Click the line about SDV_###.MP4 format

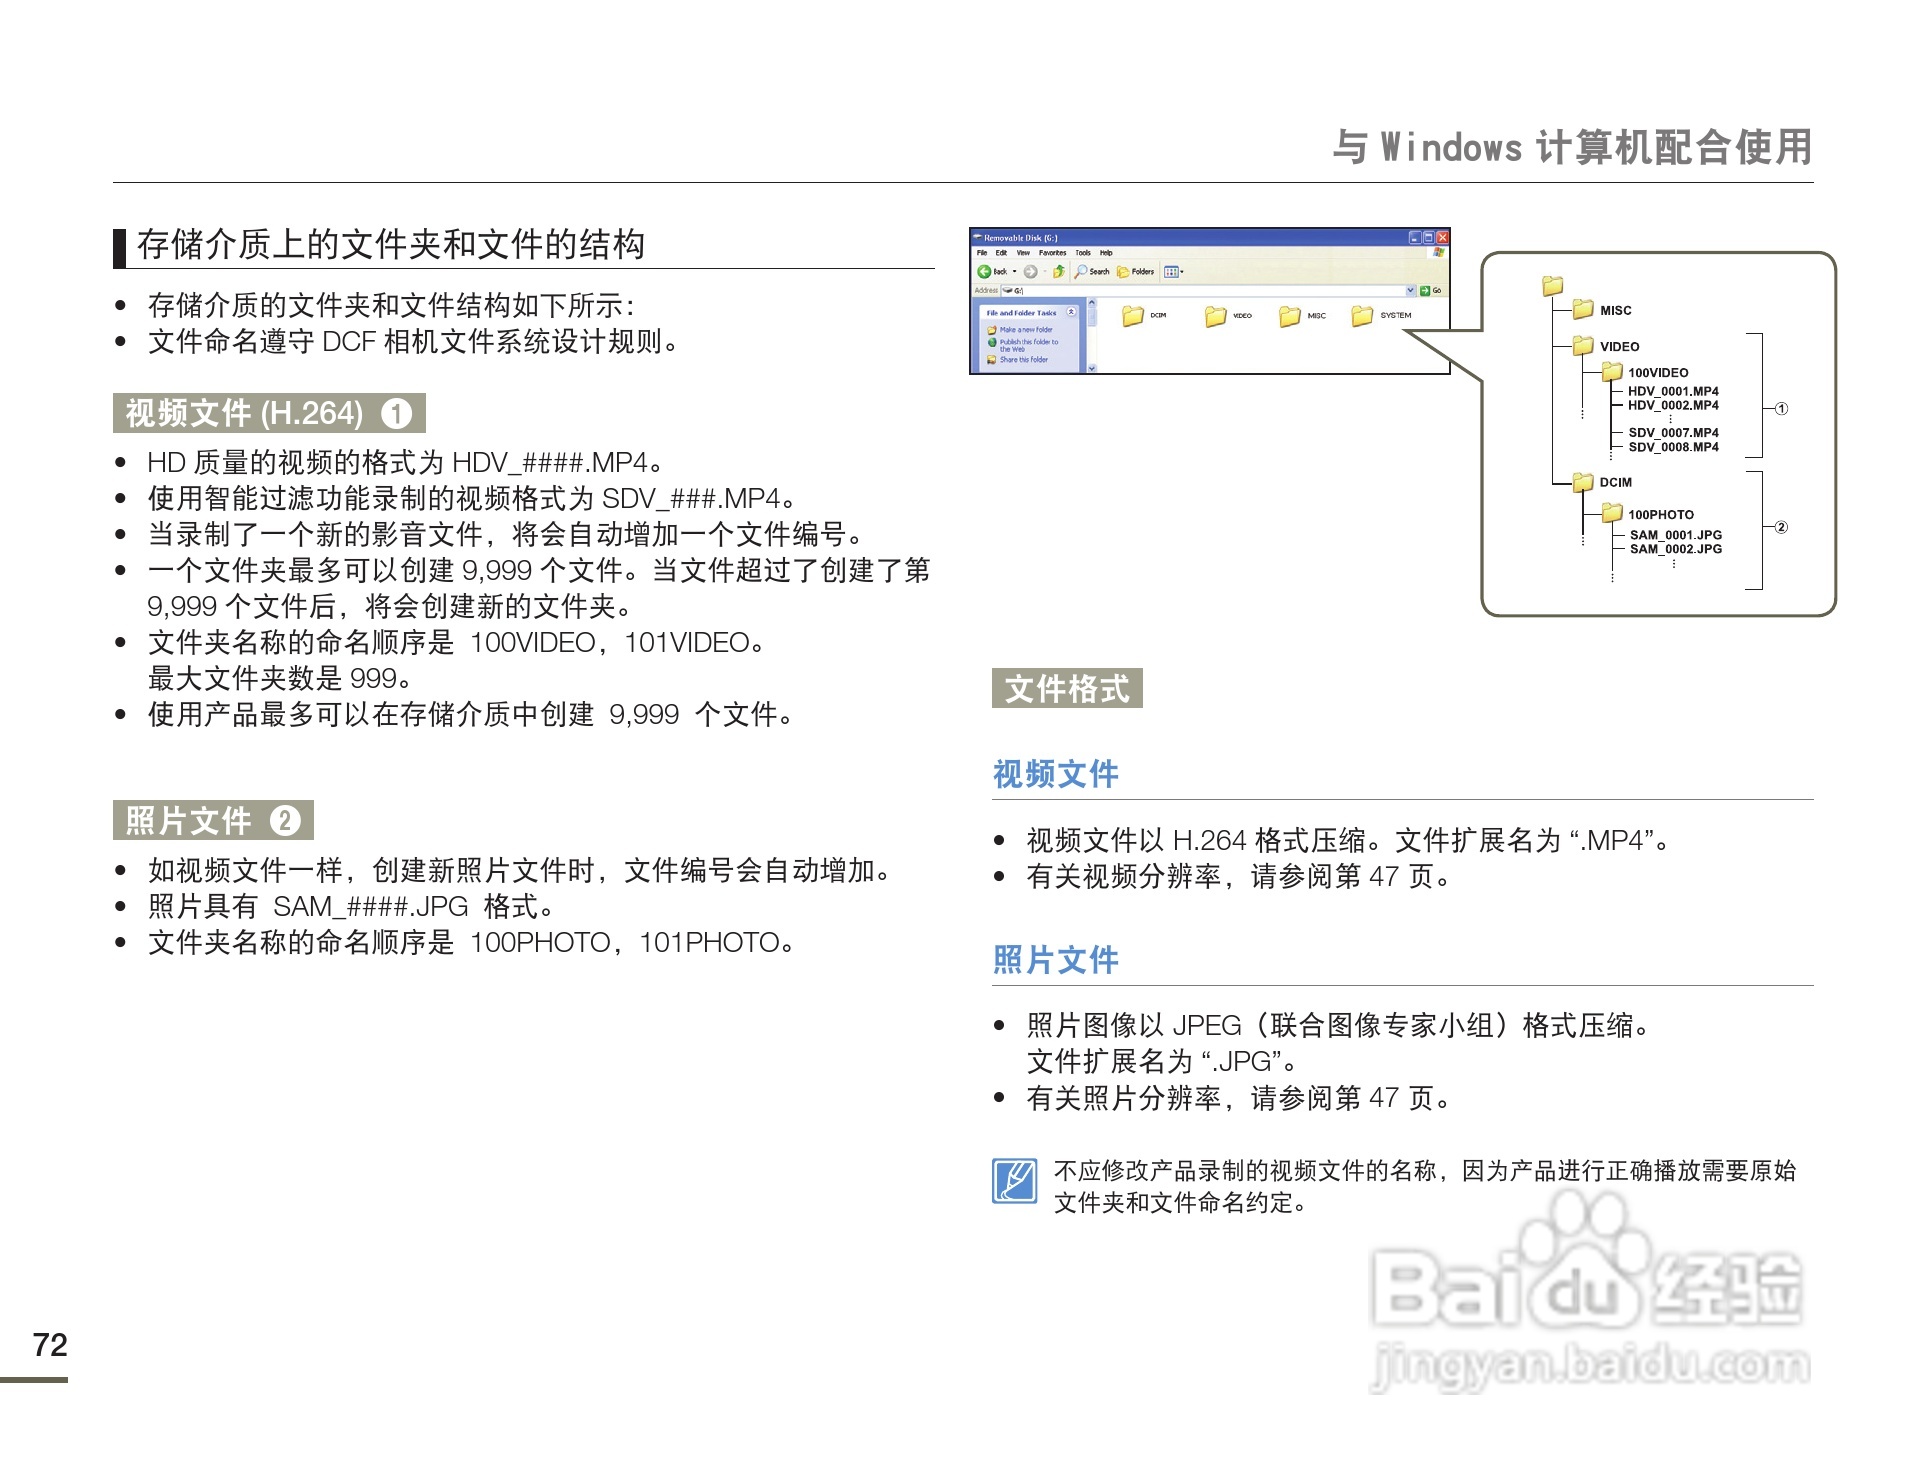click(472, 498)
